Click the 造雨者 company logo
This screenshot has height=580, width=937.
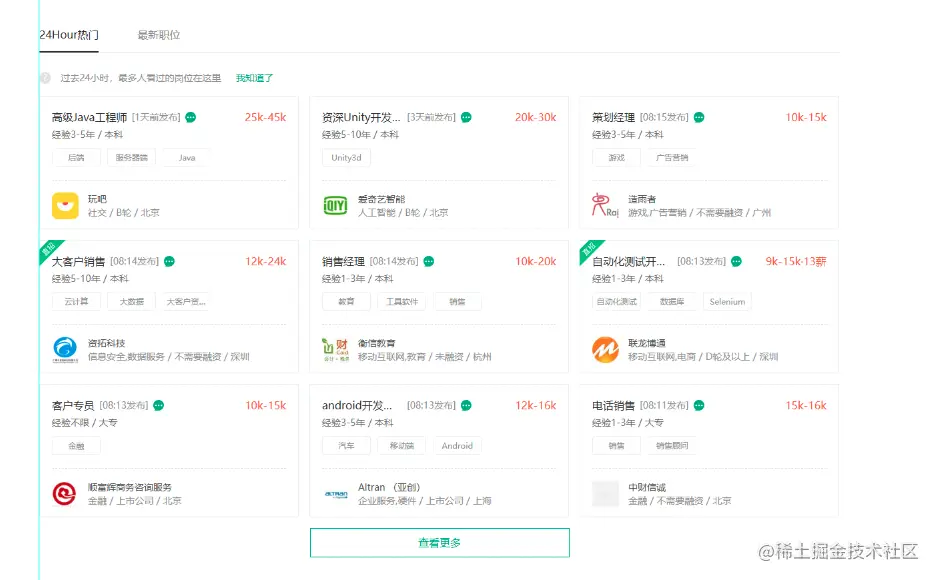point(605,205)
